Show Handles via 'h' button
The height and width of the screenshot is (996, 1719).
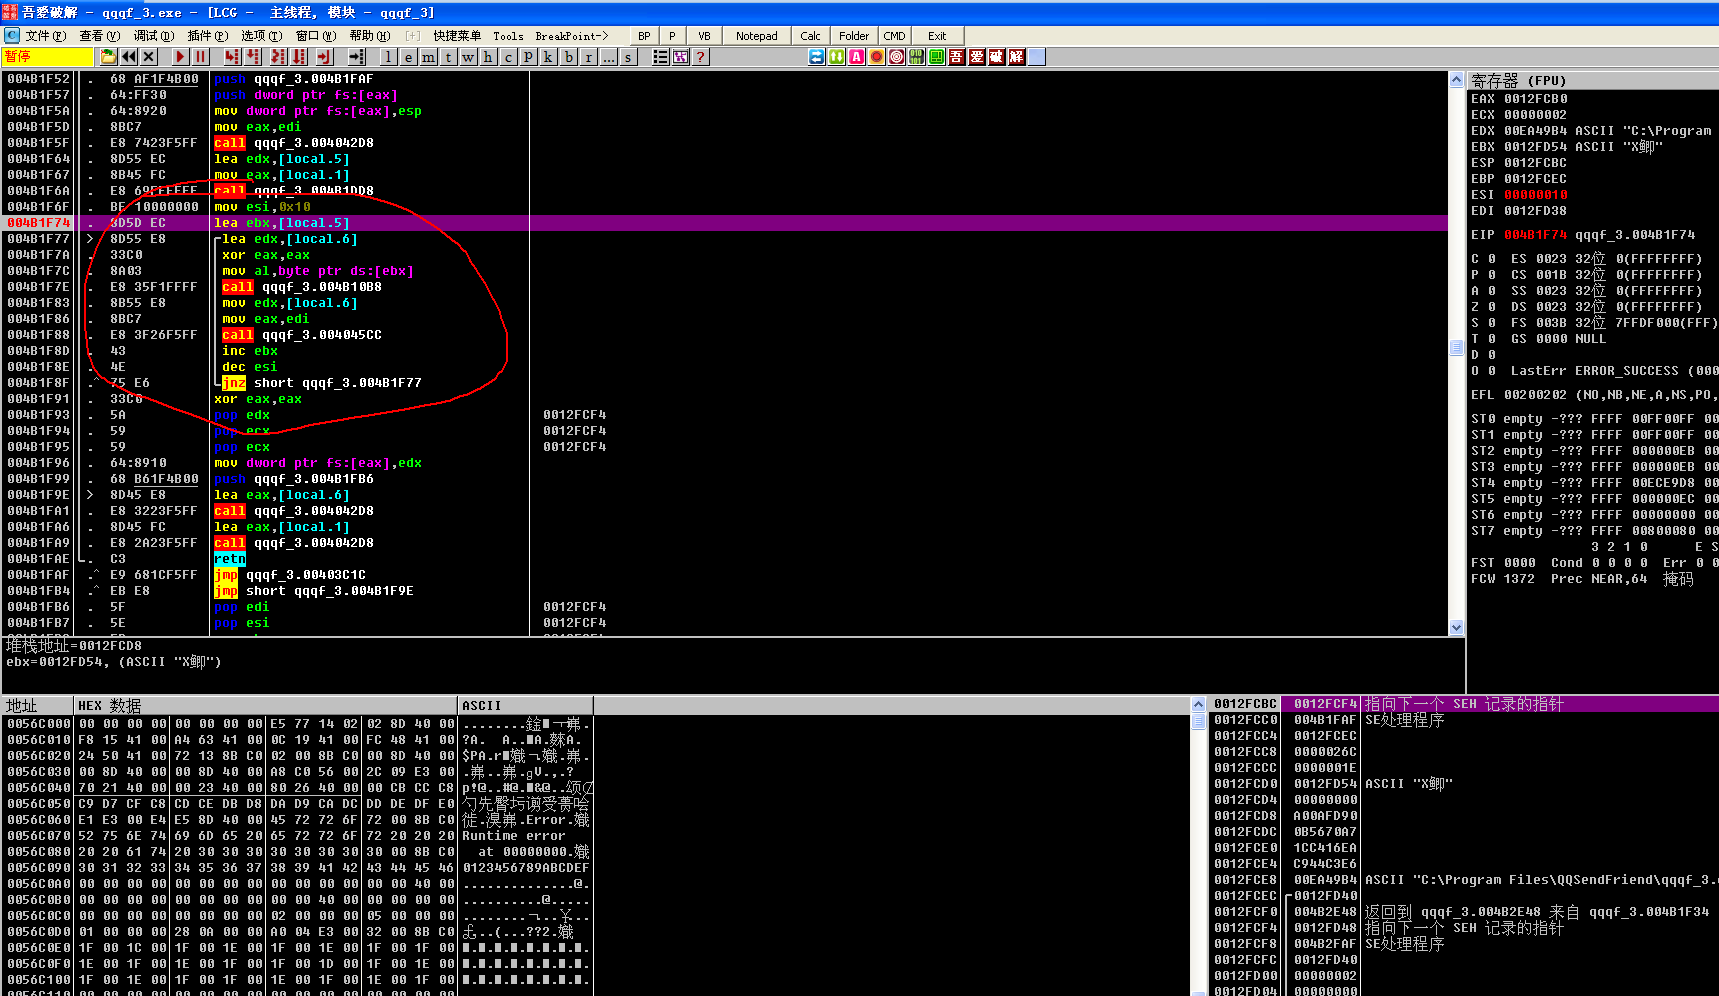pyautogui.click(x=488, y=57)
